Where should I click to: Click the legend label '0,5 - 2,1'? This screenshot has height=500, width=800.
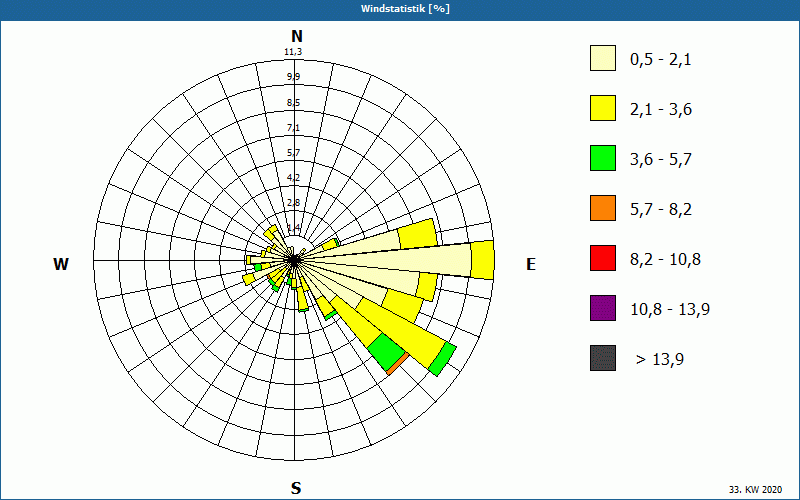click(661, 60)
